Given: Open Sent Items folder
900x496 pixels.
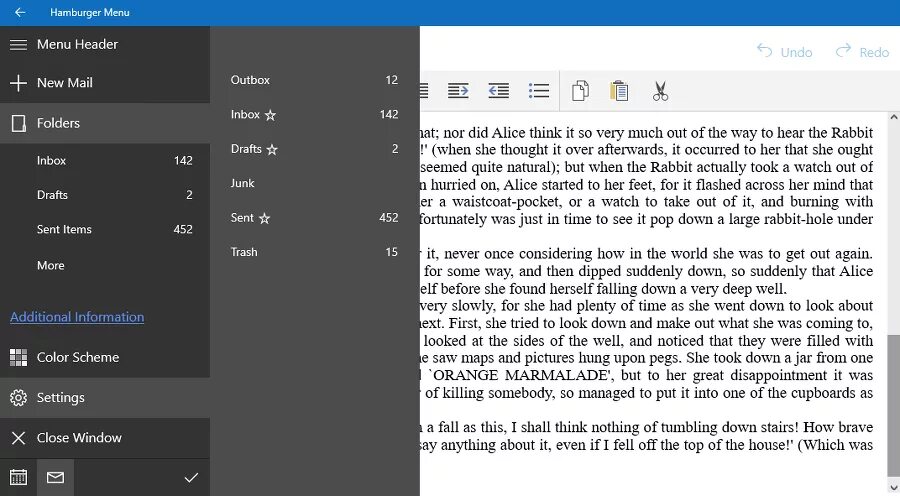Looking at the screenshot, I should [x=105, y=230].
